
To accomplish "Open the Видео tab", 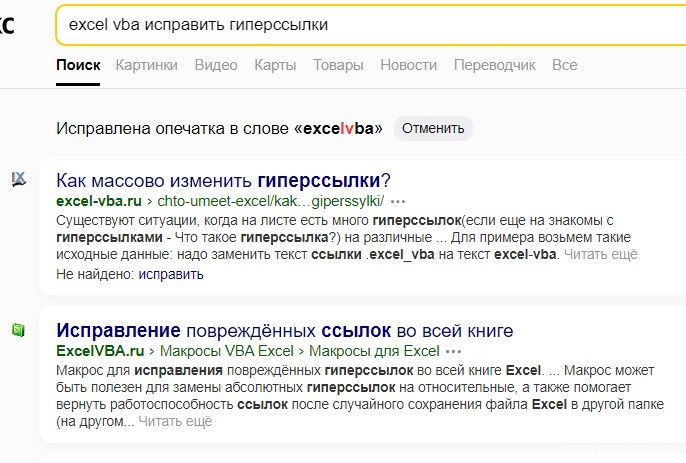I will pyautogui.click(x=216, y=65).
